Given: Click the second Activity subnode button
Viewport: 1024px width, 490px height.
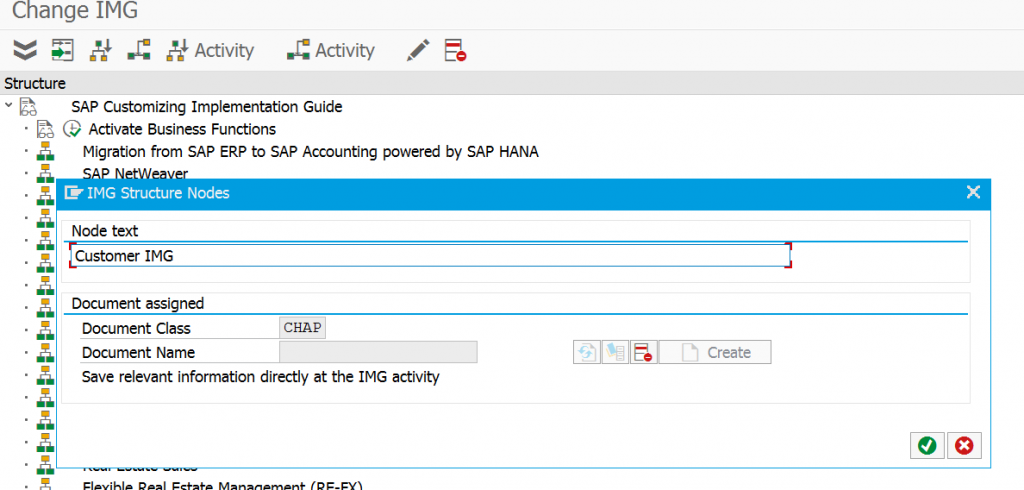Looking at the screenshot, I should [330, 50].
